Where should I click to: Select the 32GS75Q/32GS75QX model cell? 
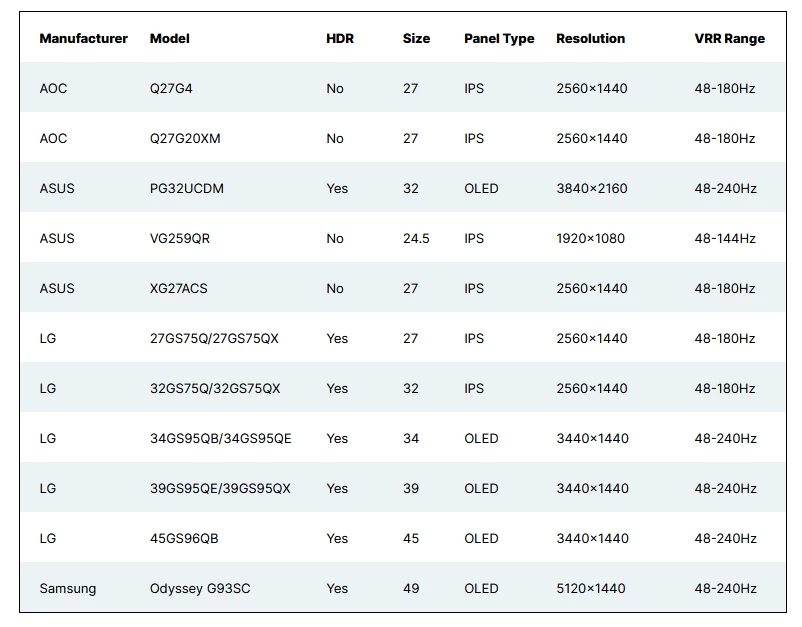(215, 389)
